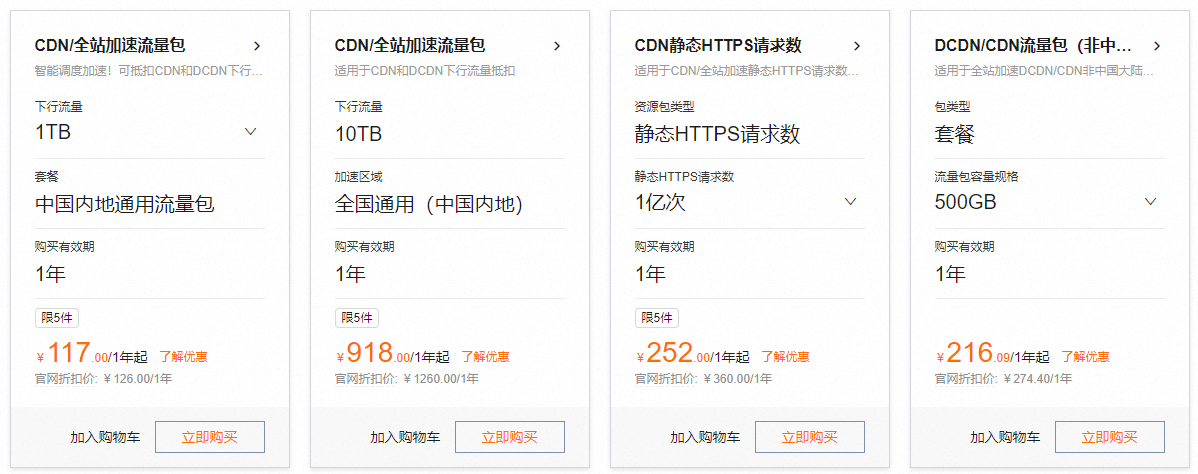
Task: Expand the 1亿次 静态HTTPS请求数 dropdown
Action: [750, 202]
